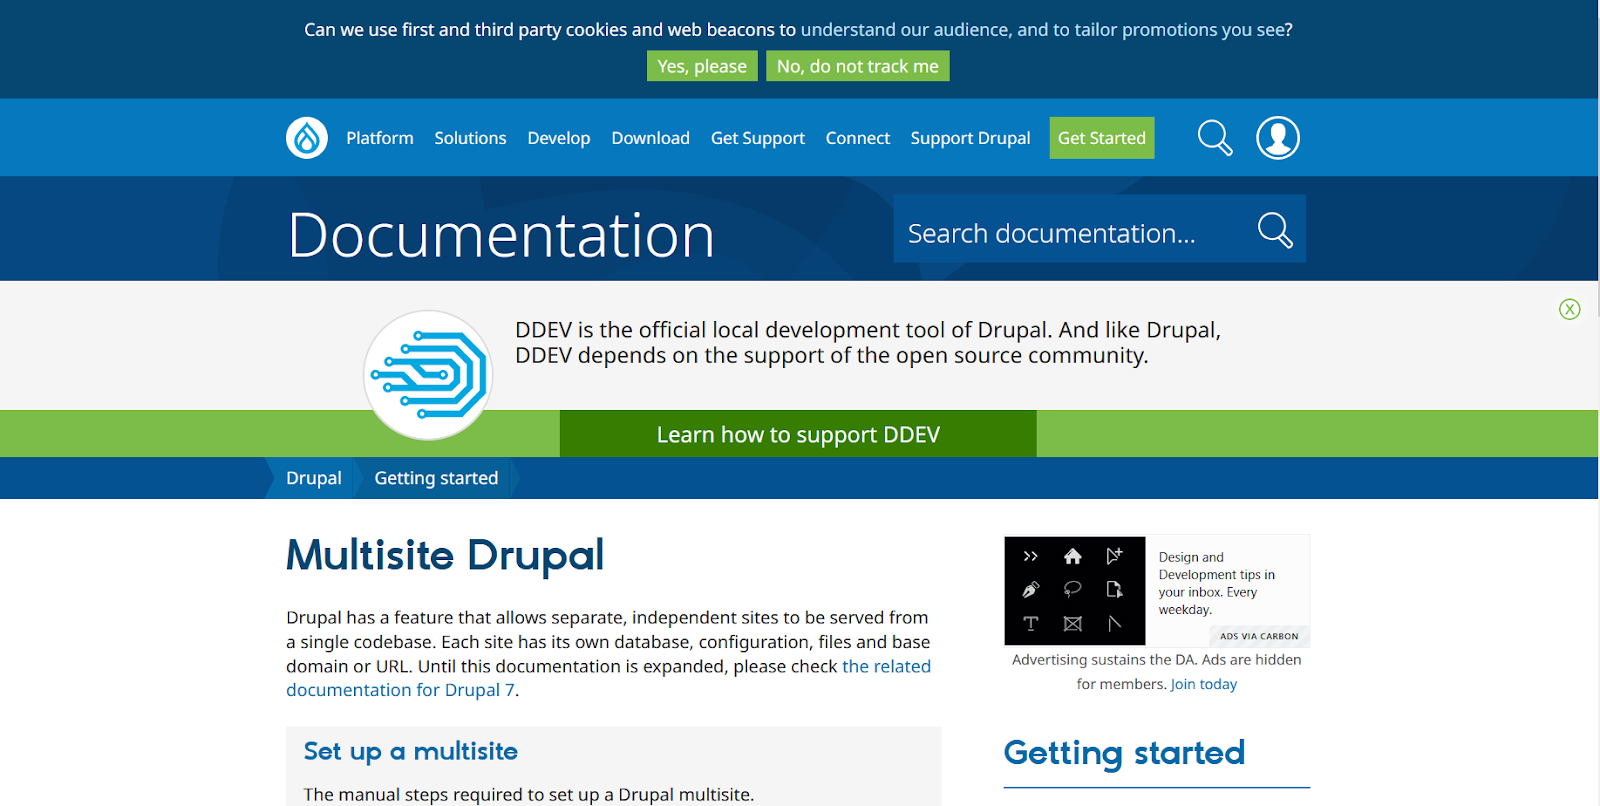Open site search magnifier in navbar
Image resolution: width=1600 pixels, height=806 pixels.
point(1215,138)
